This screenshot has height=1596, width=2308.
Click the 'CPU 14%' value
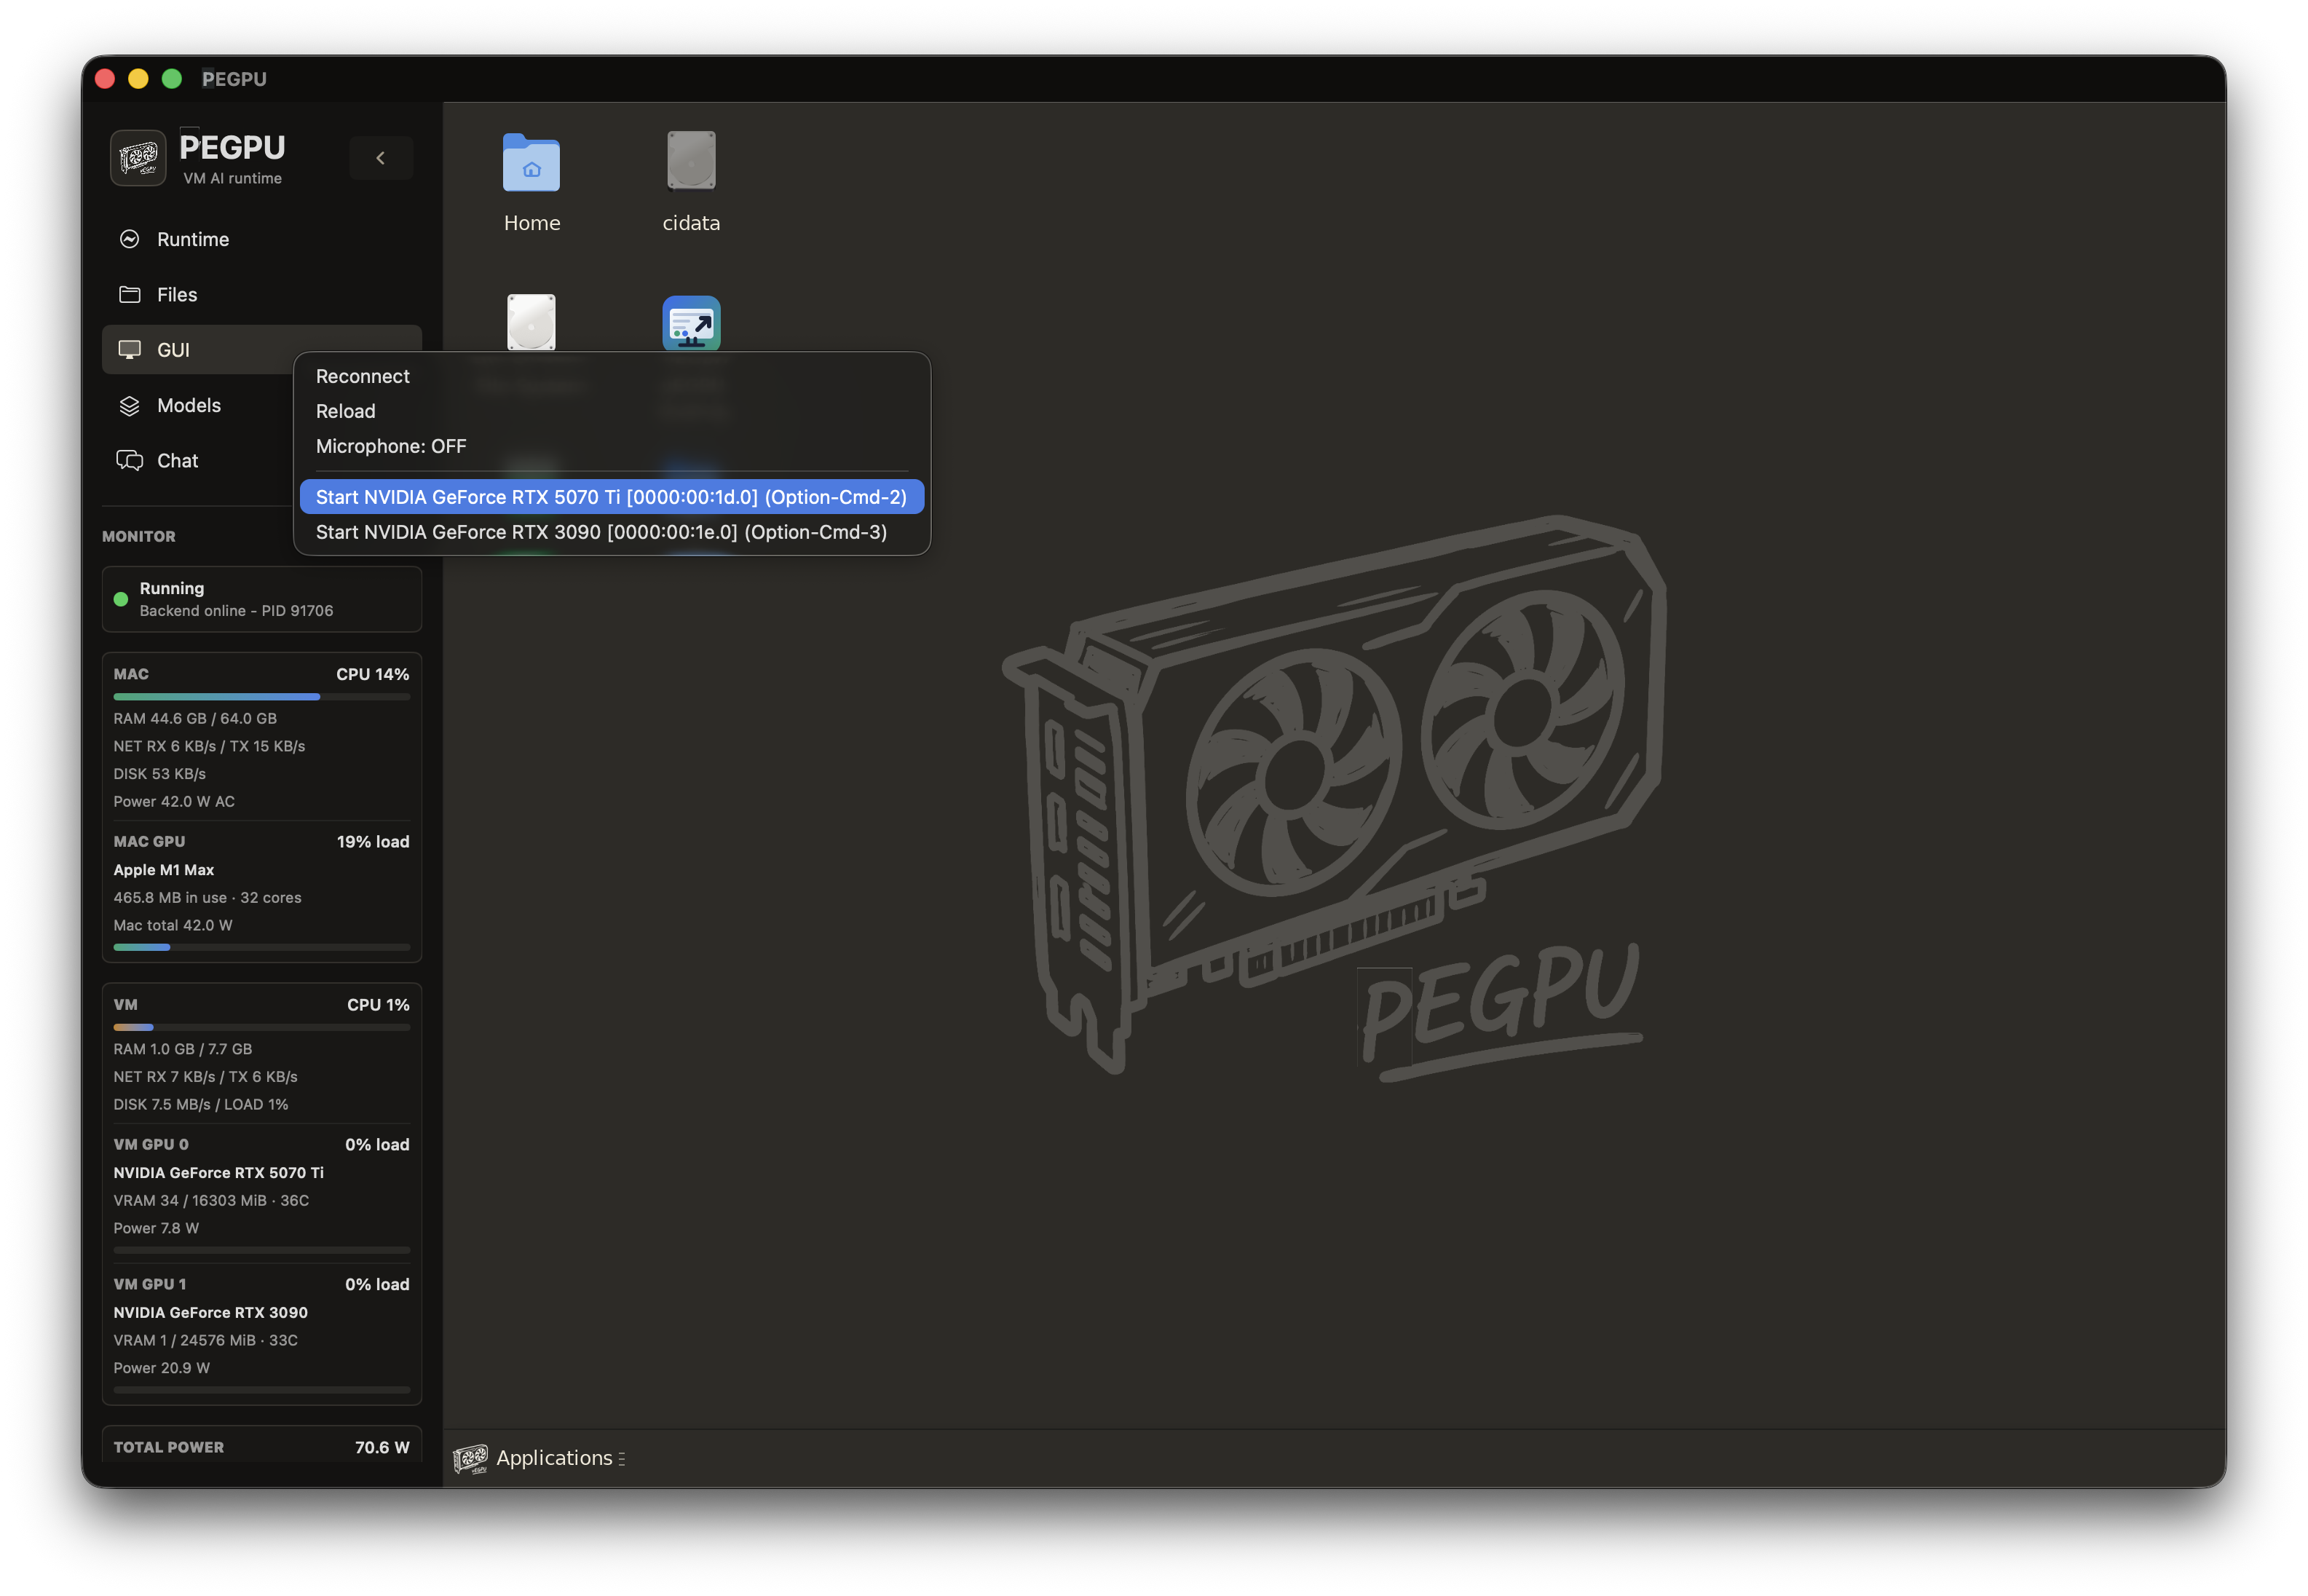click(372, 674)
